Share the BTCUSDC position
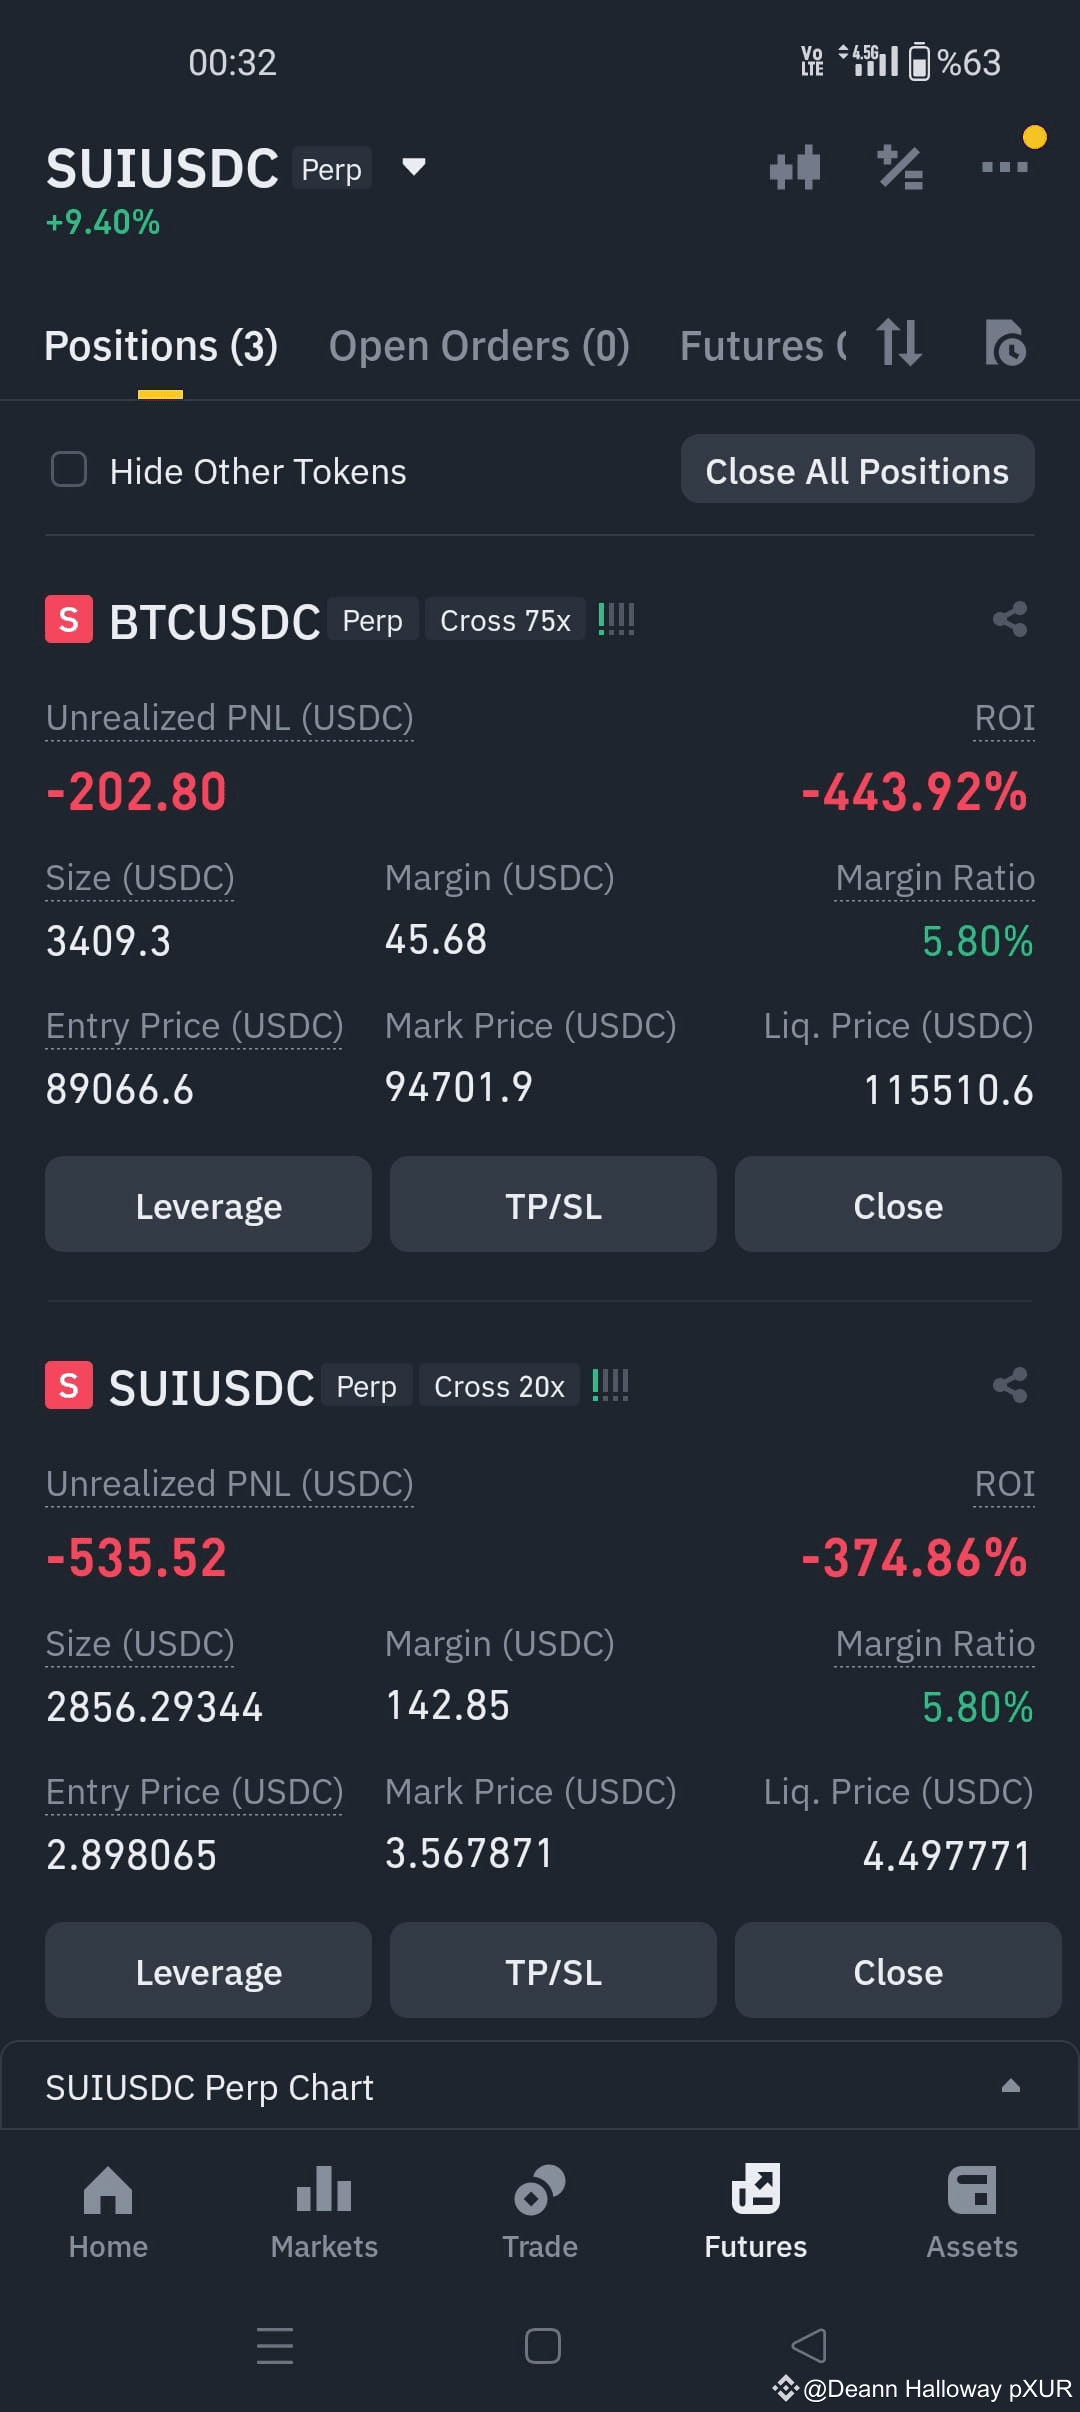The image size is (1080, 2412). click(1010, 620)
